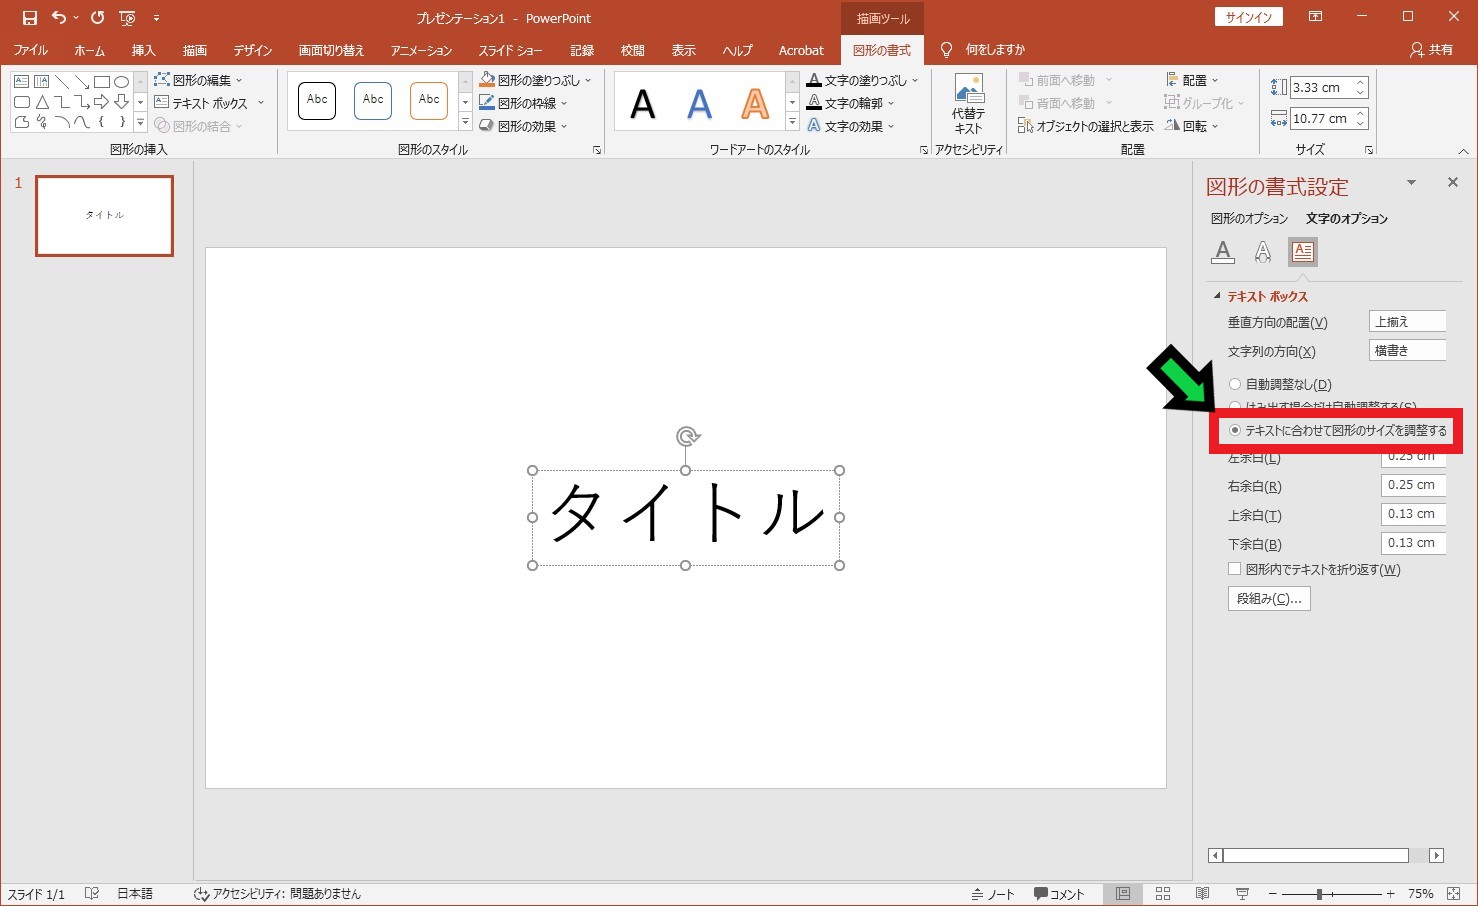Click 右余白 field 0.25 cm
Screen dimensions: 1478x906
click(1413, 485)
